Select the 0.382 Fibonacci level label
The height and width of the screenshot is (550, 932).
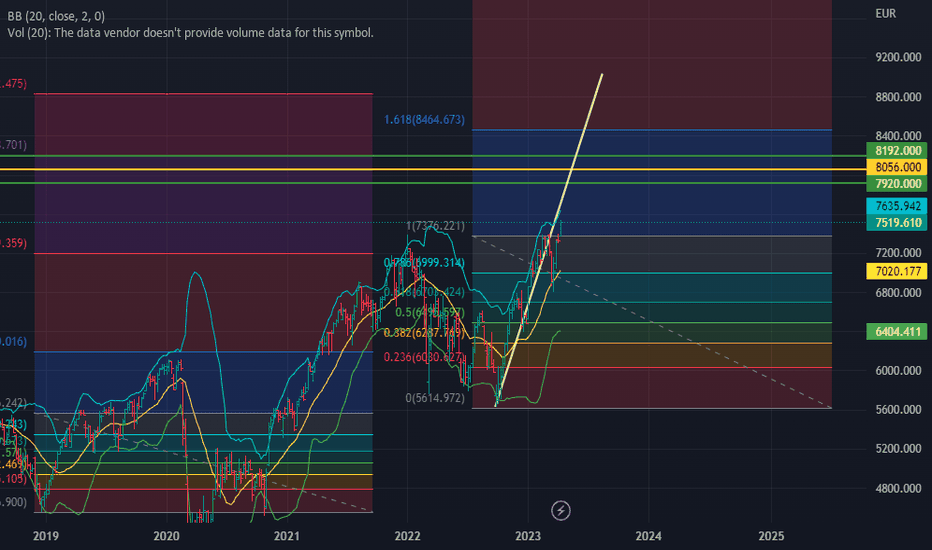[423, 333]
